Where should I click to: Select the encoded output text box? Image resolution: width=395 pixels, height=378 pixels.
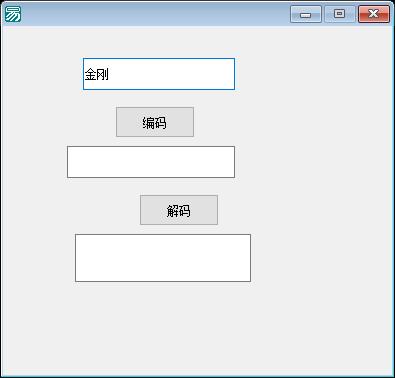pyautogui.click(x=151, y=162)
